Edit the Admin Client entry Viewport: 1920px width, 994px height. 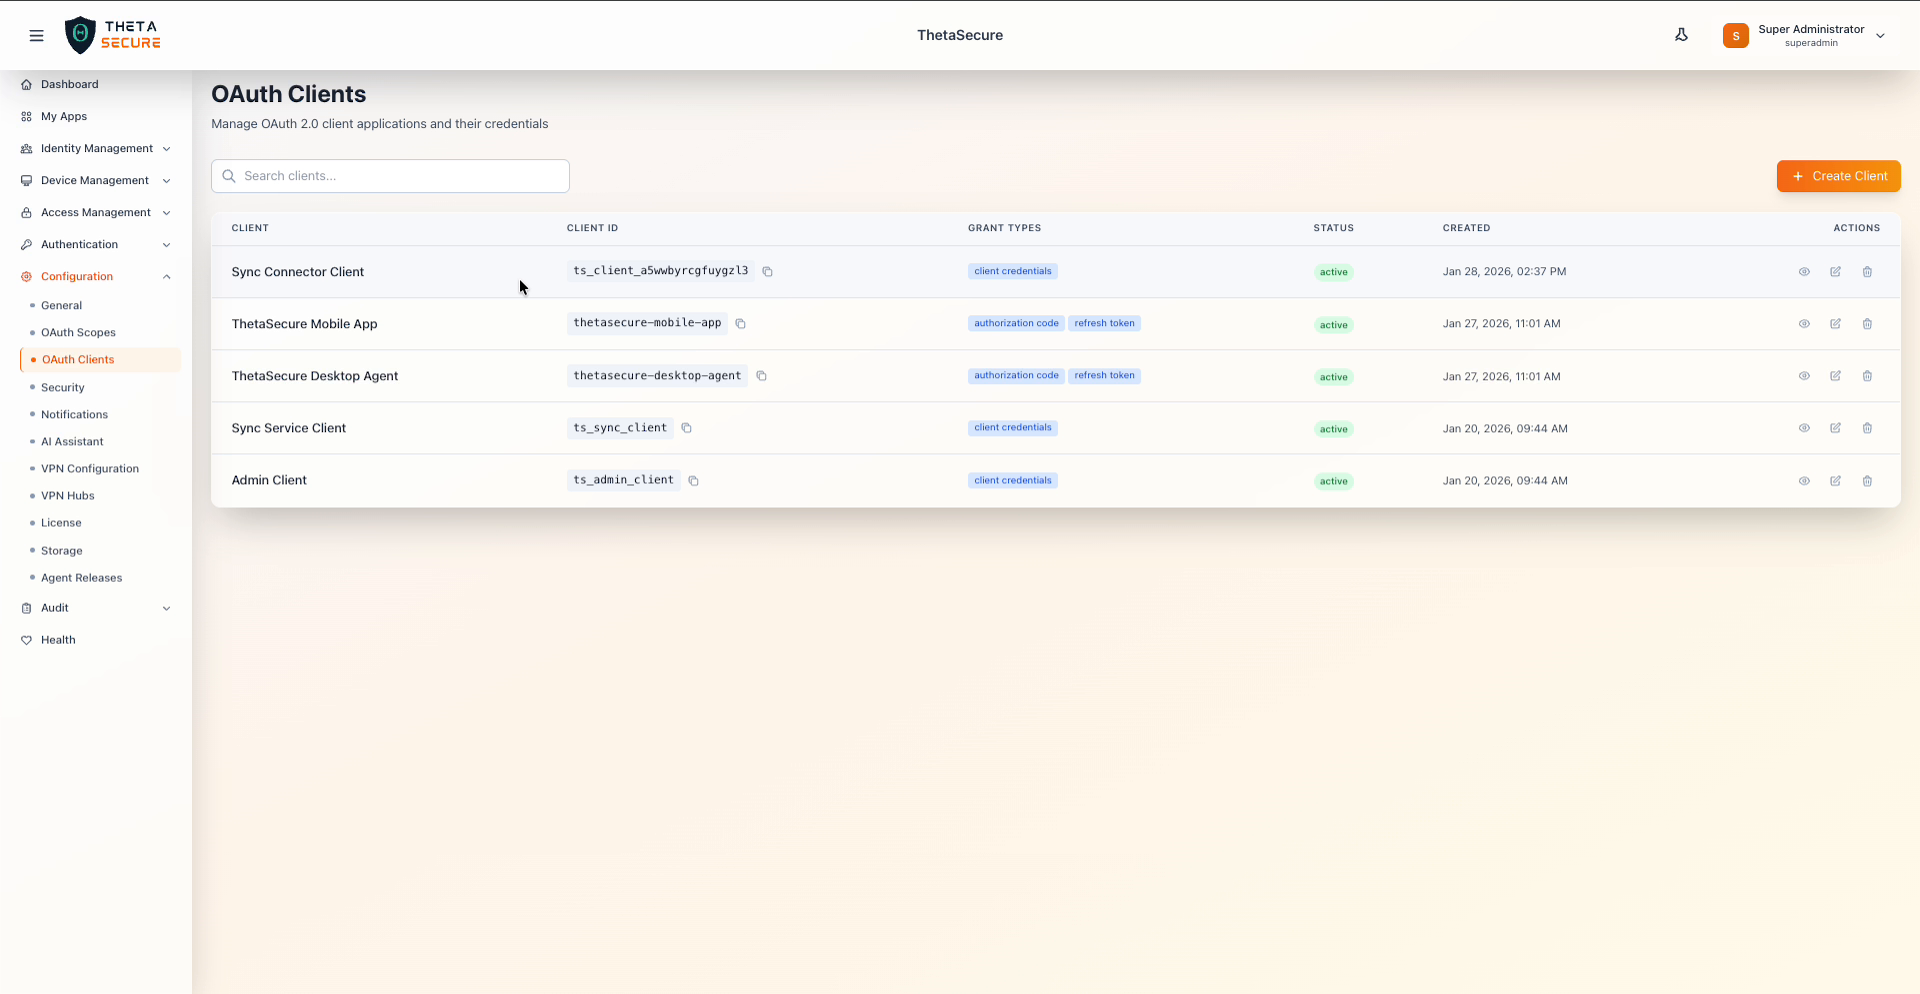click(1836, 480)
